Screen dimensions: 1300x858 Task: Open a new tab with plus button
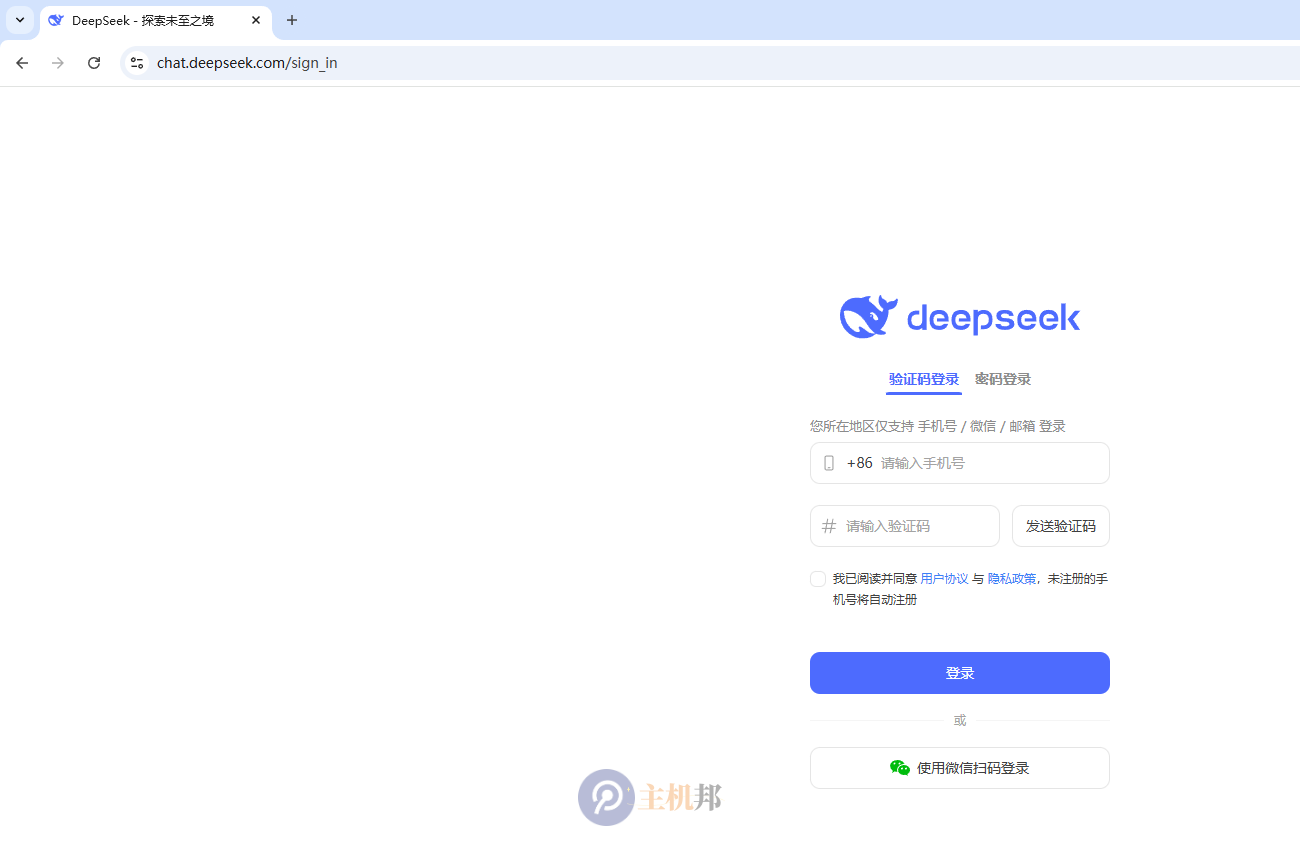292,20
